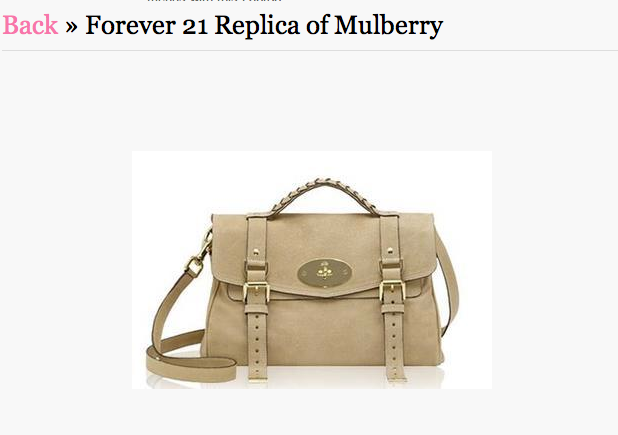618x435 pixels.
Task: Click the right strap's hanging end with holes
Action: 395,343
